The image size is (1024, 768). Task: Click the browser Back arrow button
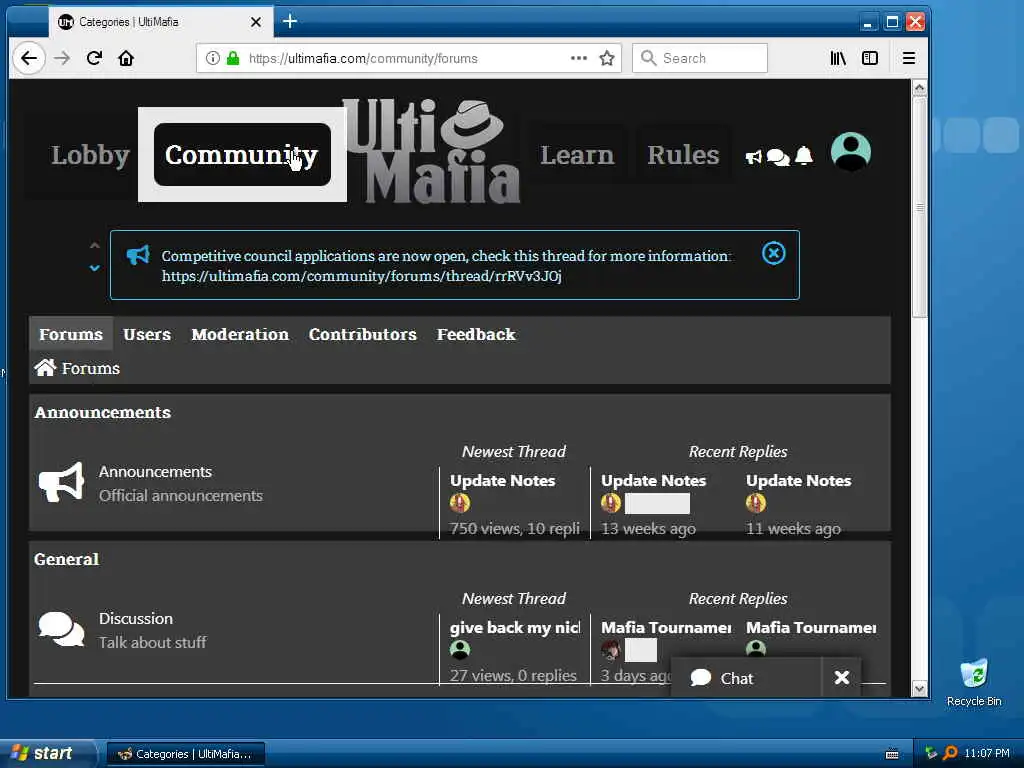point(29,58)
